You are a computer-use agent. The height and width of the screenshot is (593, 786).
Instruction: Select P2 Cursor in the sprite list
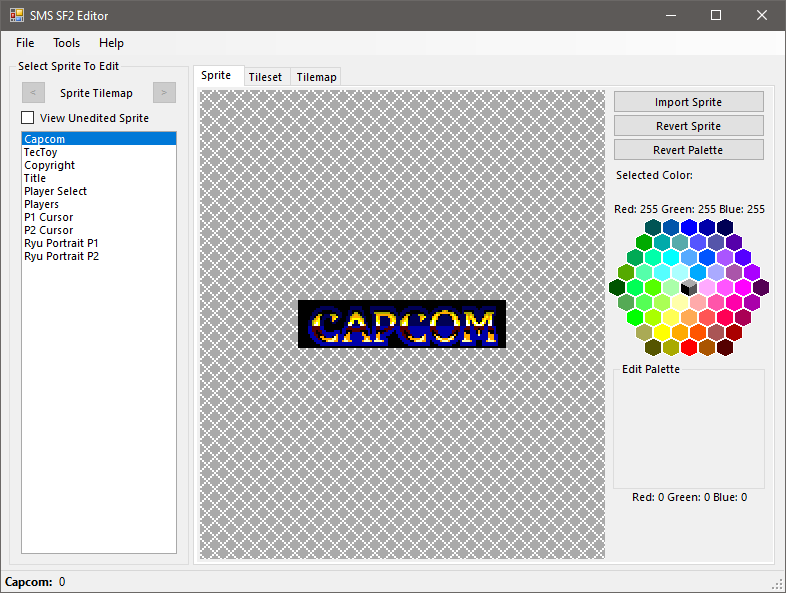[x=99, y=230]
